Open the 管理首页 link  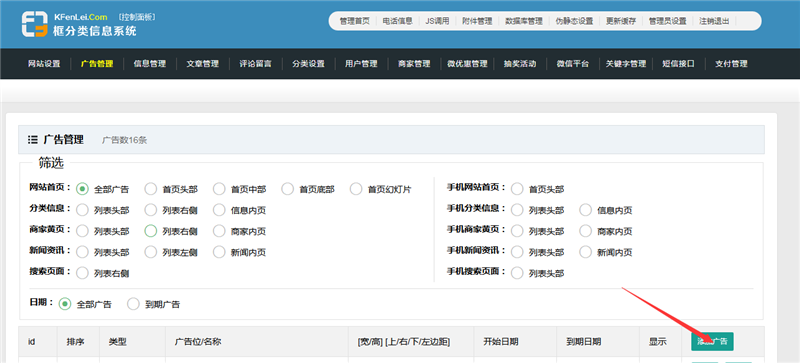[x=355, y=21]
